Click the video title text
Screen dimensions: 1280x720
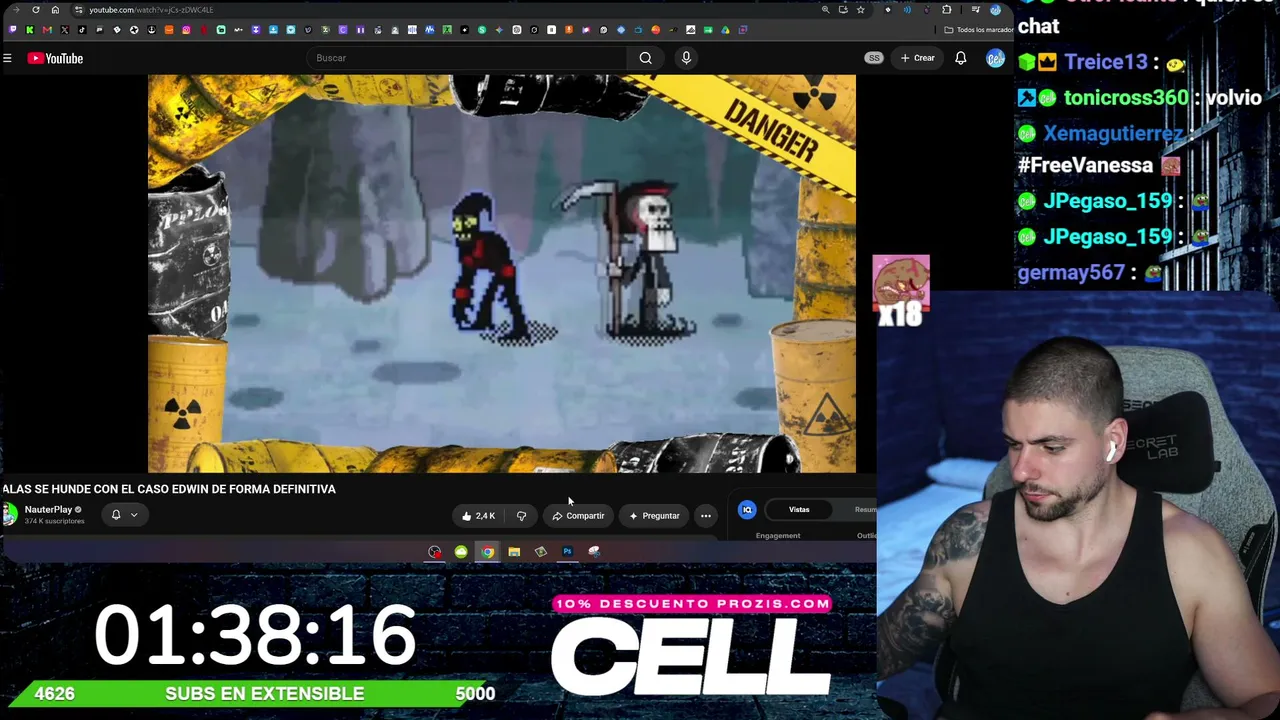coord(169,489)
